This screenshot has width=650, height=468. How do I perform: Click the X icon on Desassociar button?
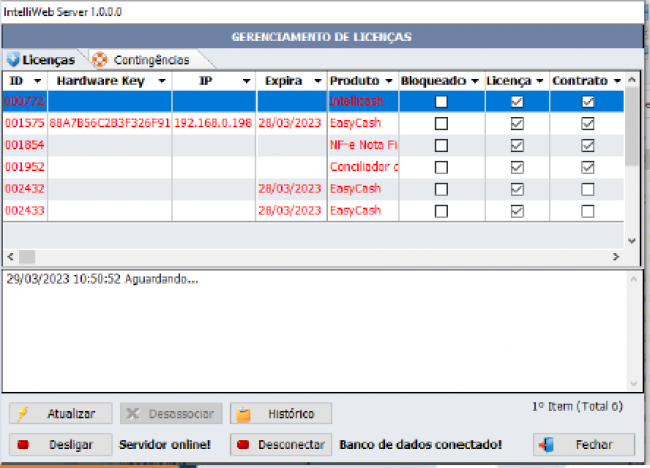click(x=133, y=414)
